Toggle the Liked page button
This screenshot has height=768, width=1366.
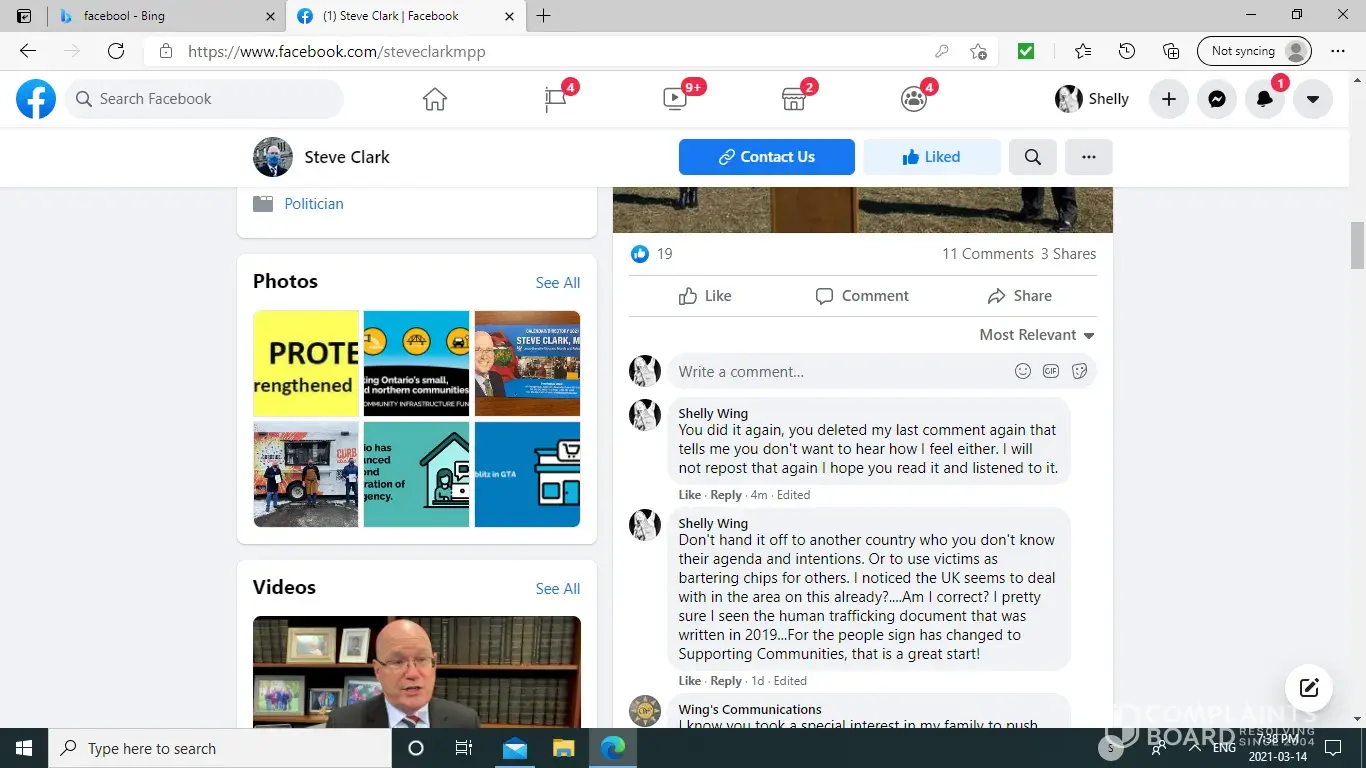coord(932,157)
